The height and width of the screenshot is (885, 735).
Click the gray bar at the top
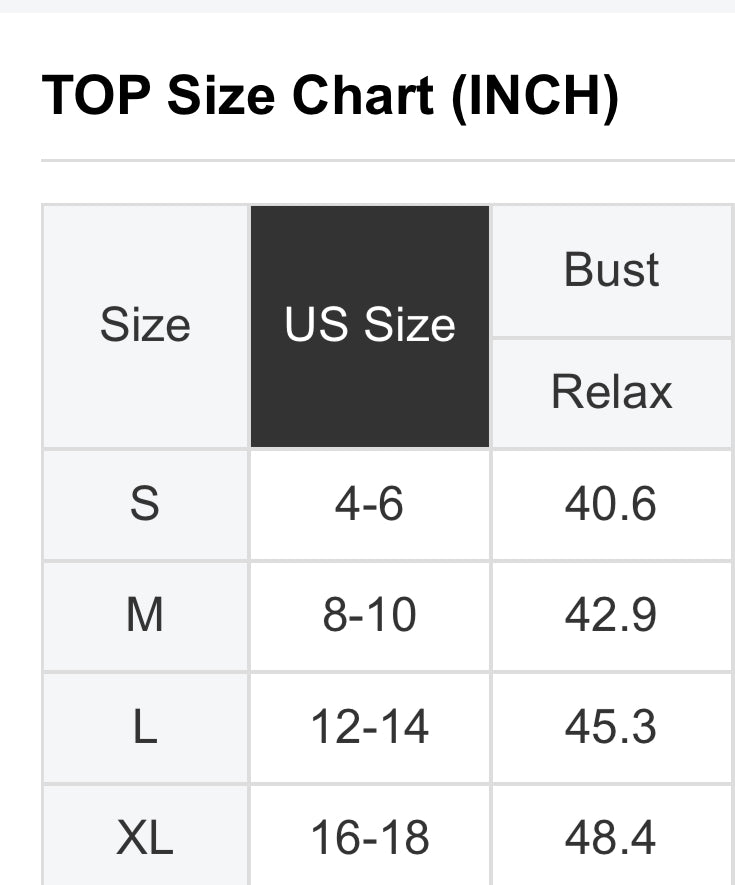(367, 5)
